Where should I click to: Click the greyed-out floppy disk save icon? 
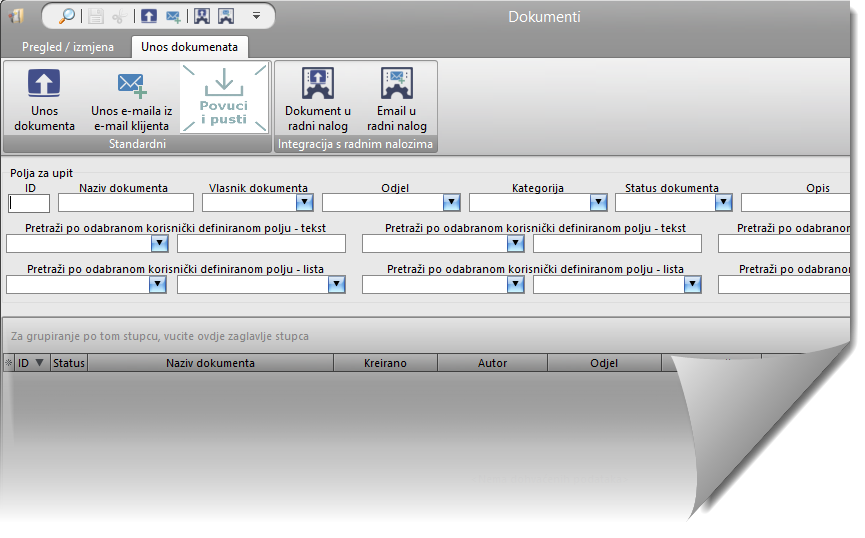[96, 17]
